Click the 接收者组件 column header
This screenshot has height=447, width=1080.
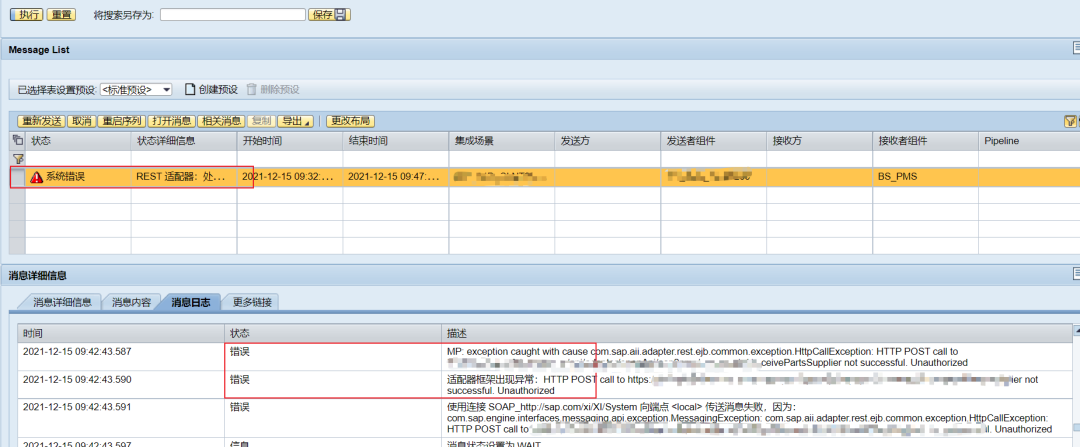coord(926,141)
